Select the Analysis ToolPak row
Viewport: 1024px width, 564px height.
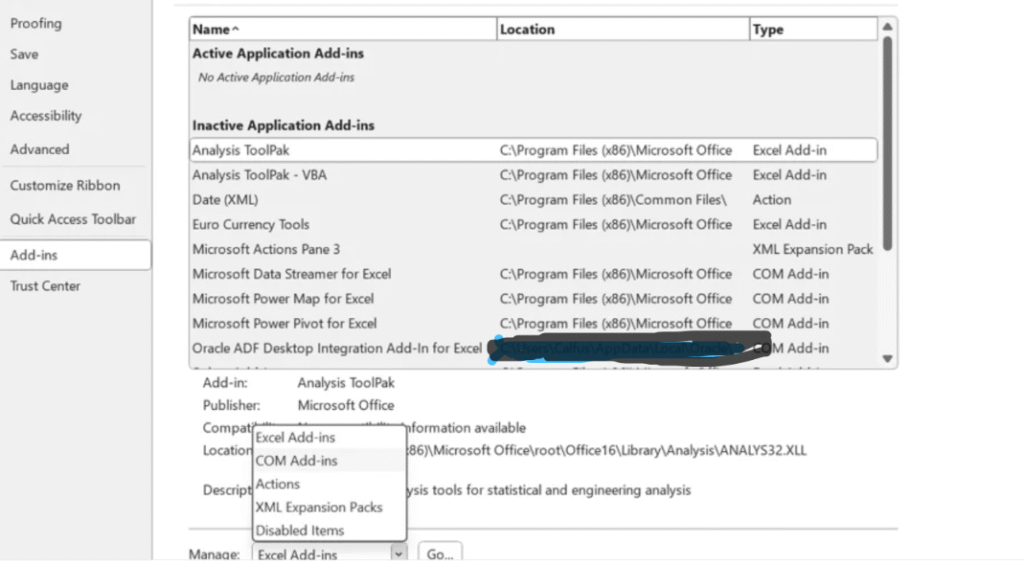[534, 150]
